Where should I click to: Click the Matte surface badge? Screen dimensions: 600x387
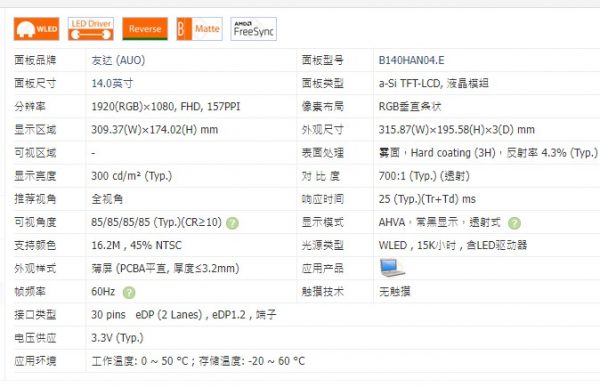point(199,29)
